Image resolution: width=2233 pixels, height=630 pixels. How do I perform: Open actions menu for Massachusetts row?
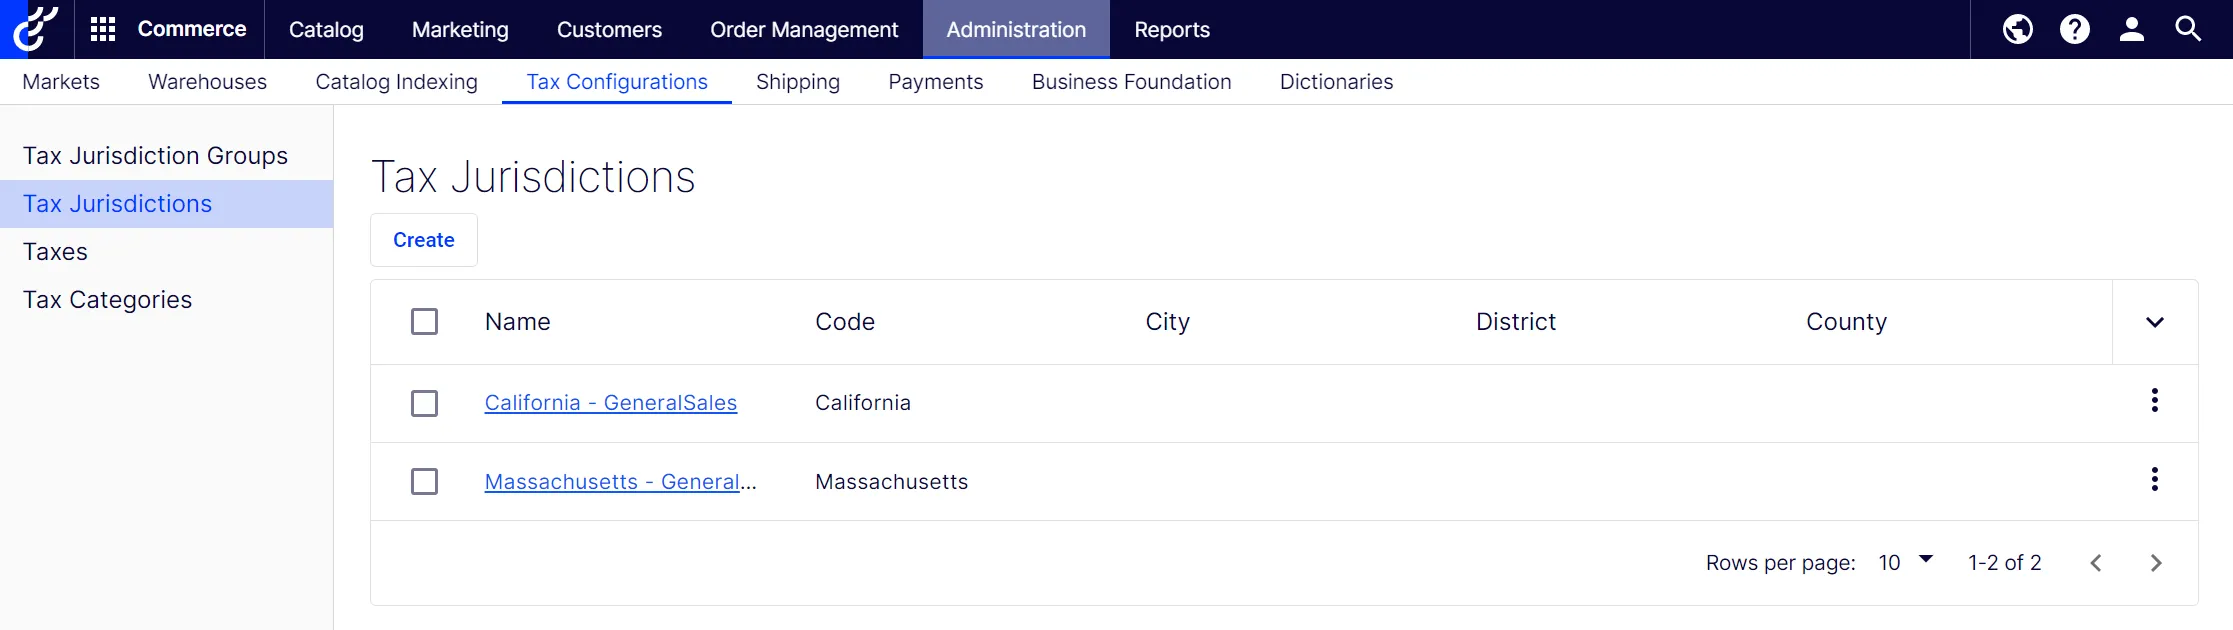point(2155,480)
